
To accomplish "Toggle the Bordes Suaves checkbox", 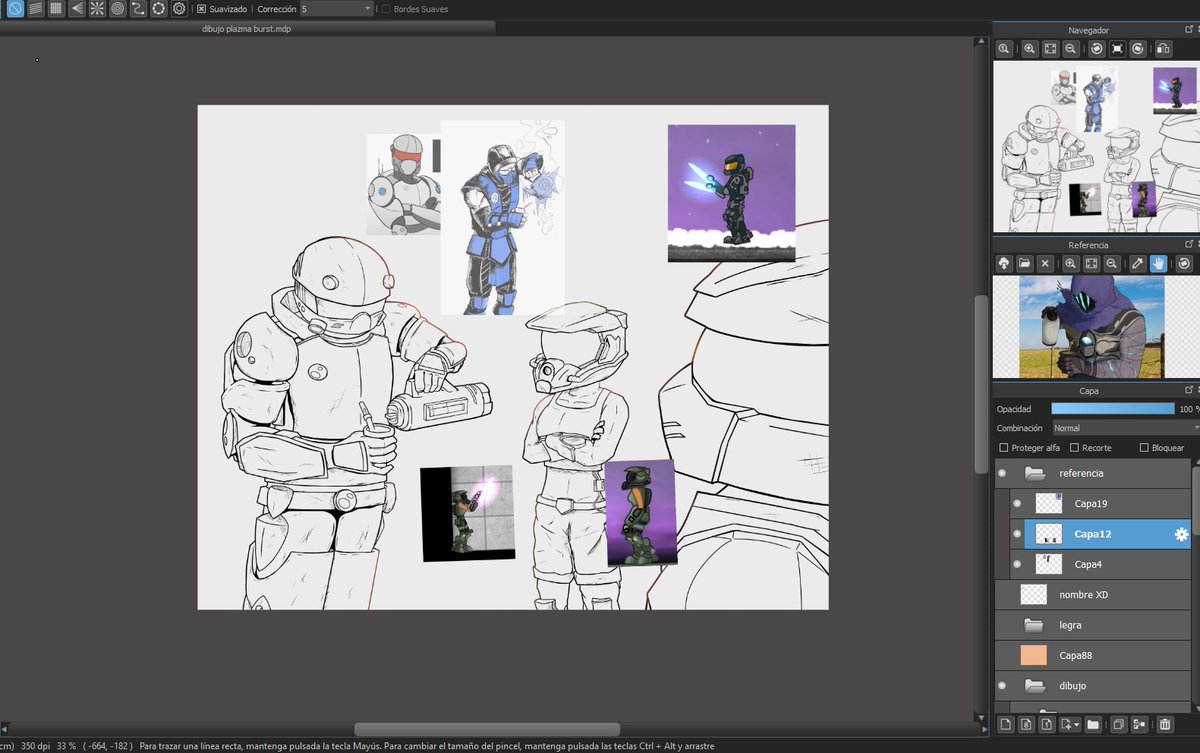I will (386, 9).
